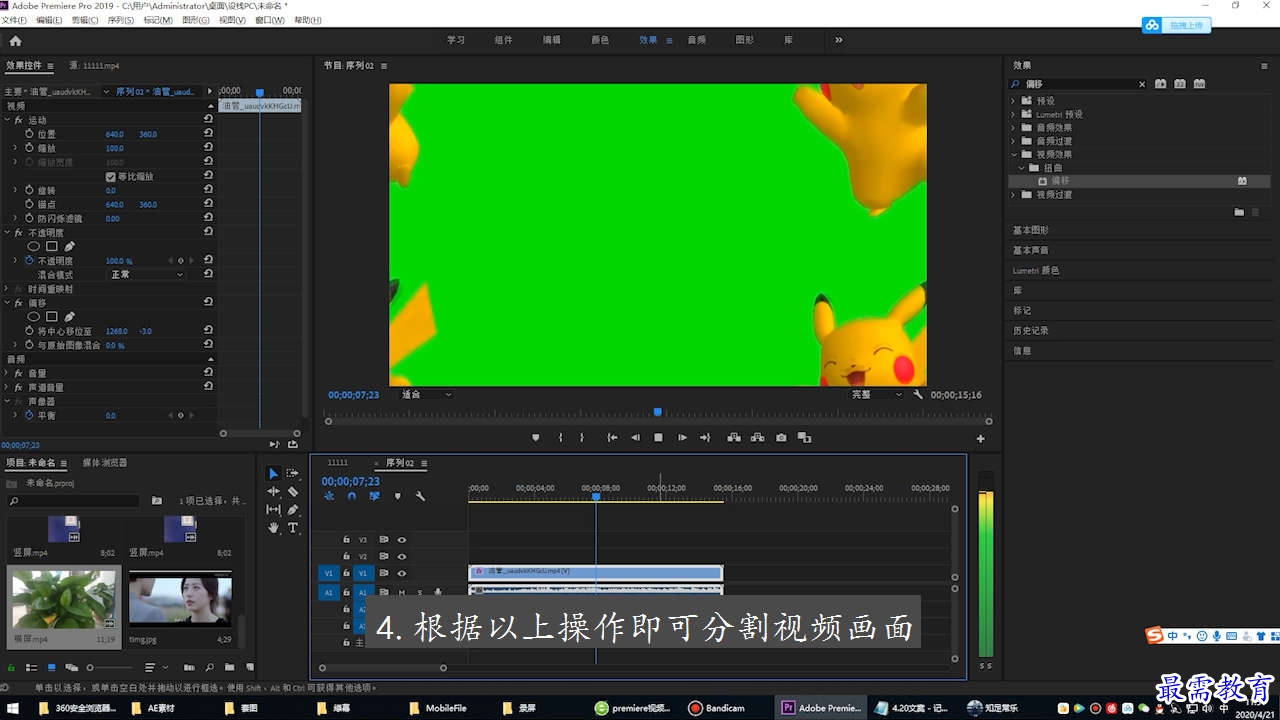Click the timeline wrench settings icon

pos(421,496)
